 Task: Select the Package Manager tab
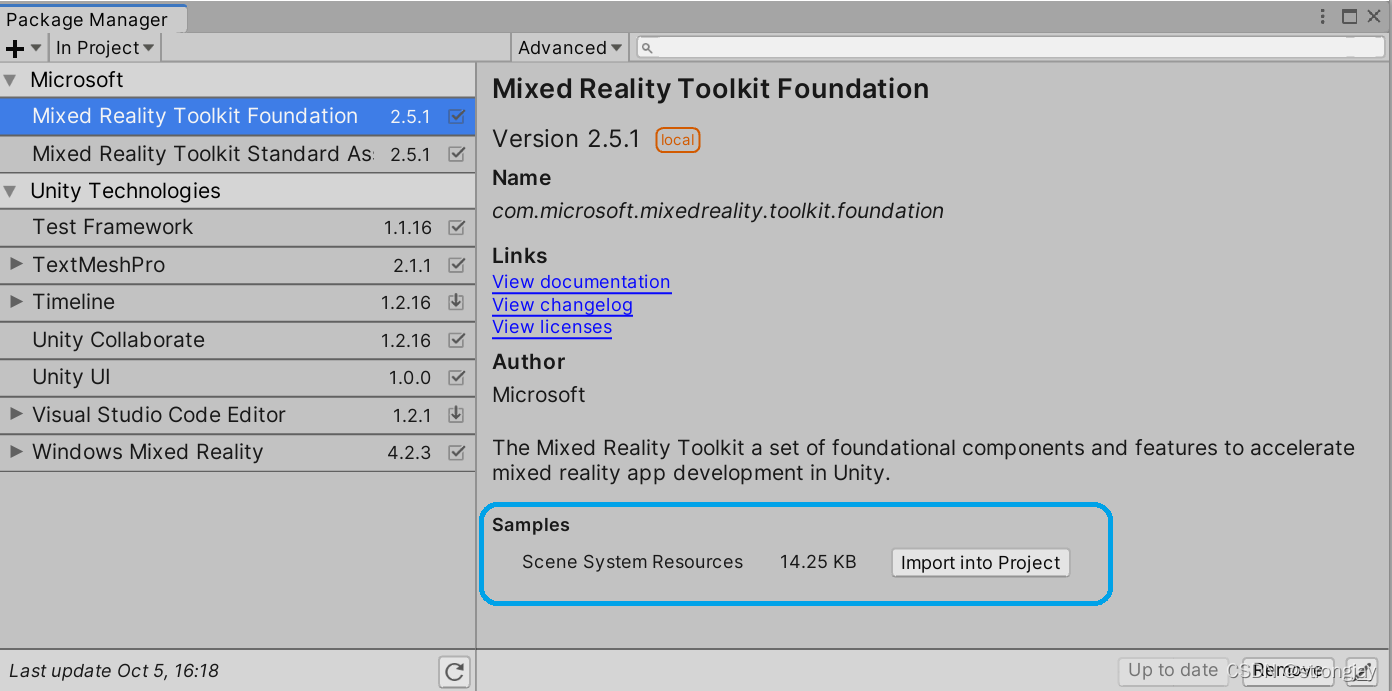pyautogui.click(x=93, y=19)
